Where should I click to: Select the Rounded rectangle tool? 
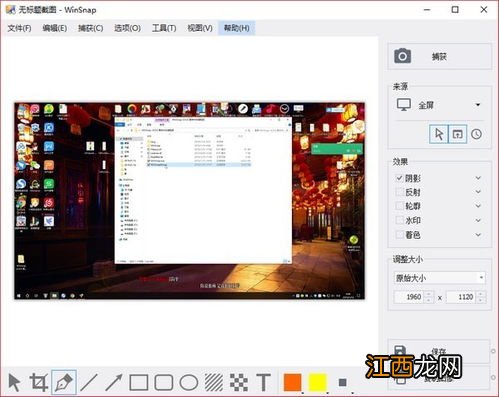coord(164,382)
